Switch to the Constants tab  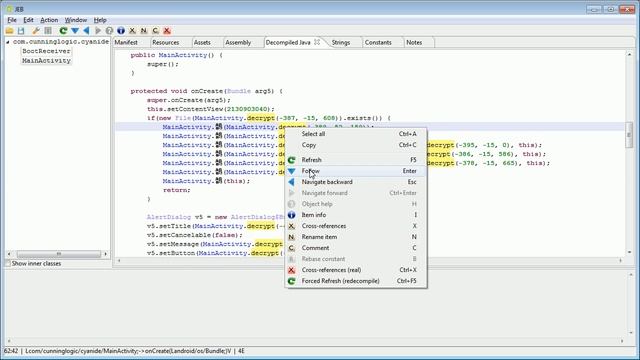378,42
